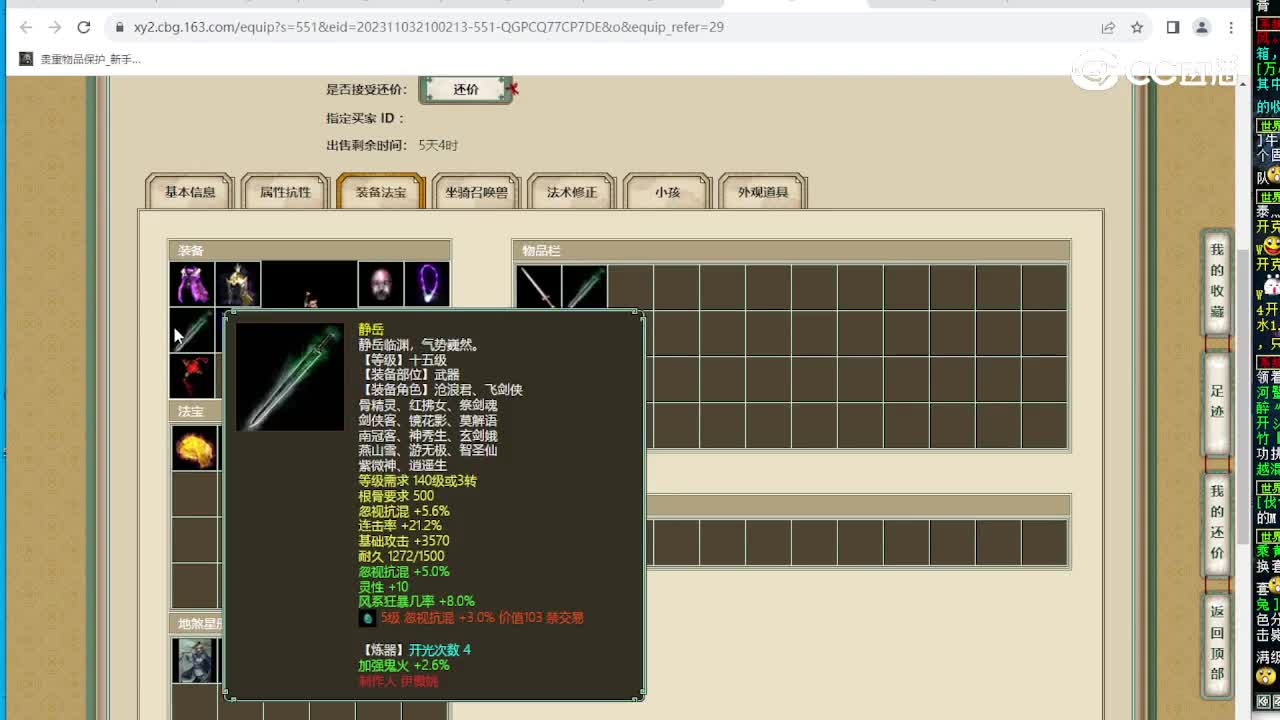Select the red accessory equipment icon
Image resolution: width=1280 pixels, height=720 pixels.
192,377
